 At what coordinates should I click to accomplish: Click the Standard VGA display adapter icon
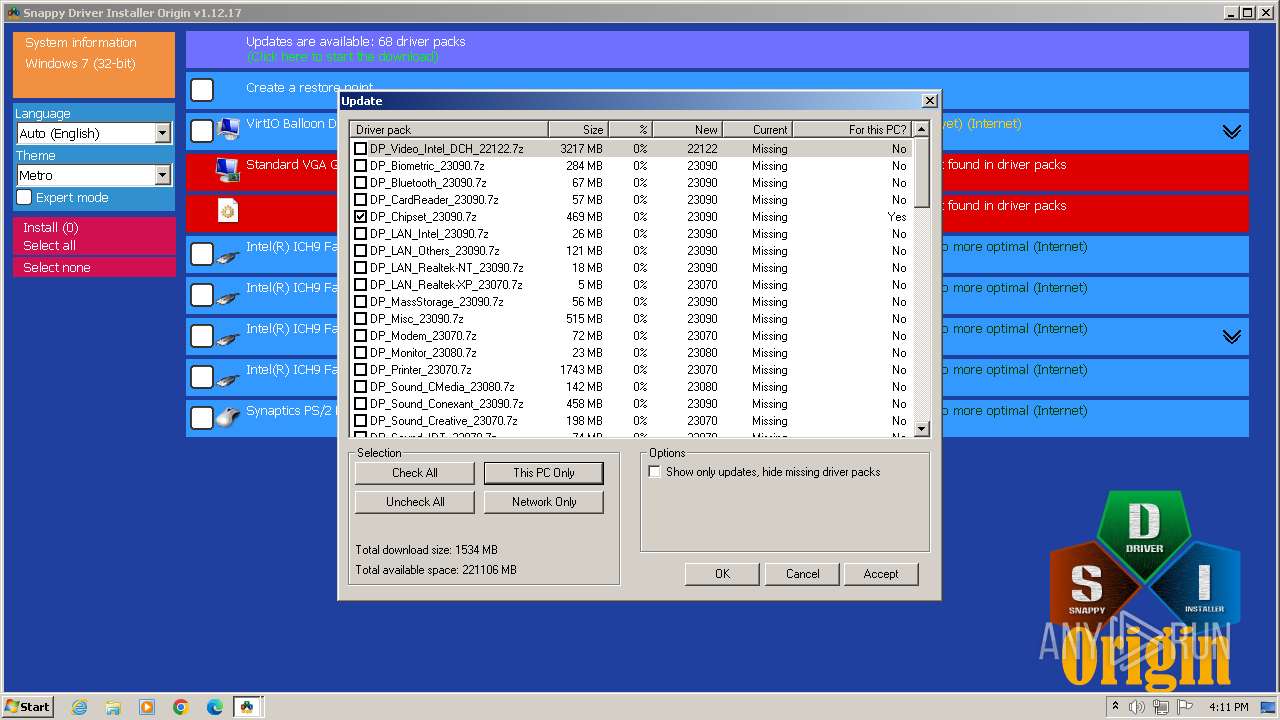point(228,171)
